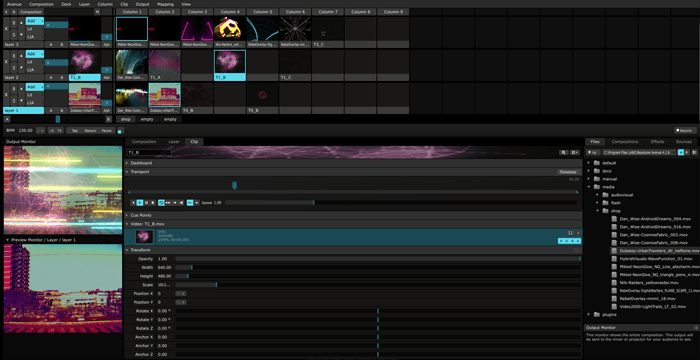Click the BPM Pause button
This screenshot has height=360, width=700.
pos(107,131)
